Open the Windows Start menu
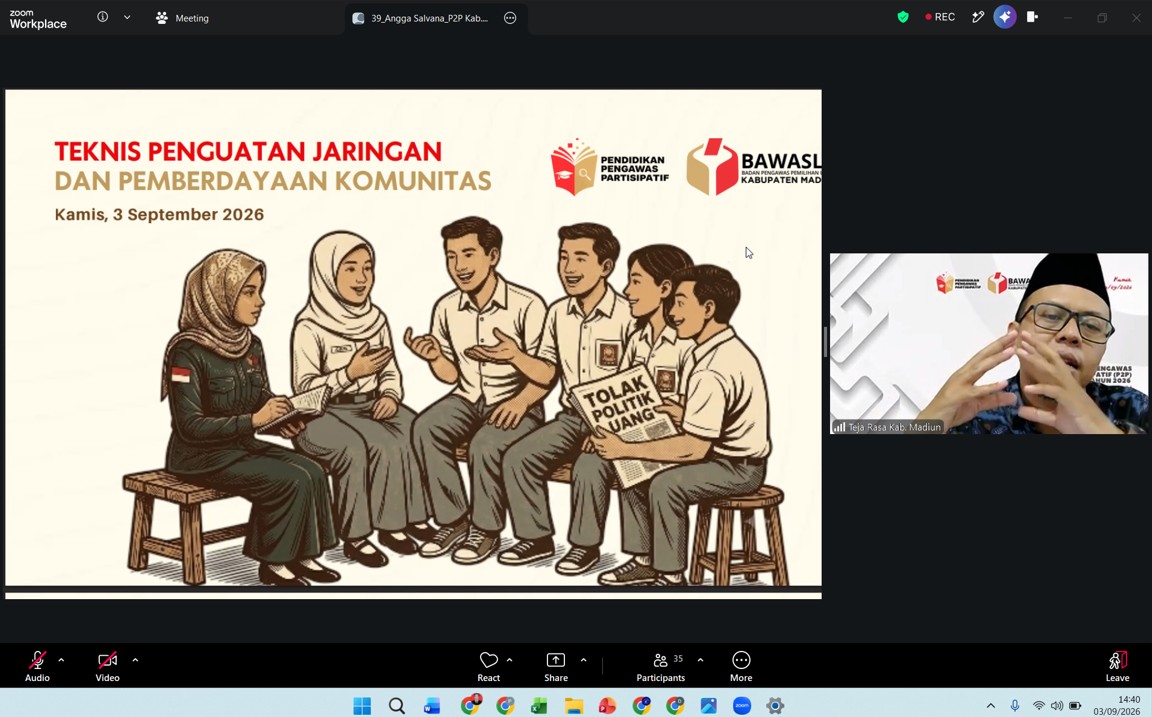Screen dimensions: 1152x717 click(x=362, y=706)
